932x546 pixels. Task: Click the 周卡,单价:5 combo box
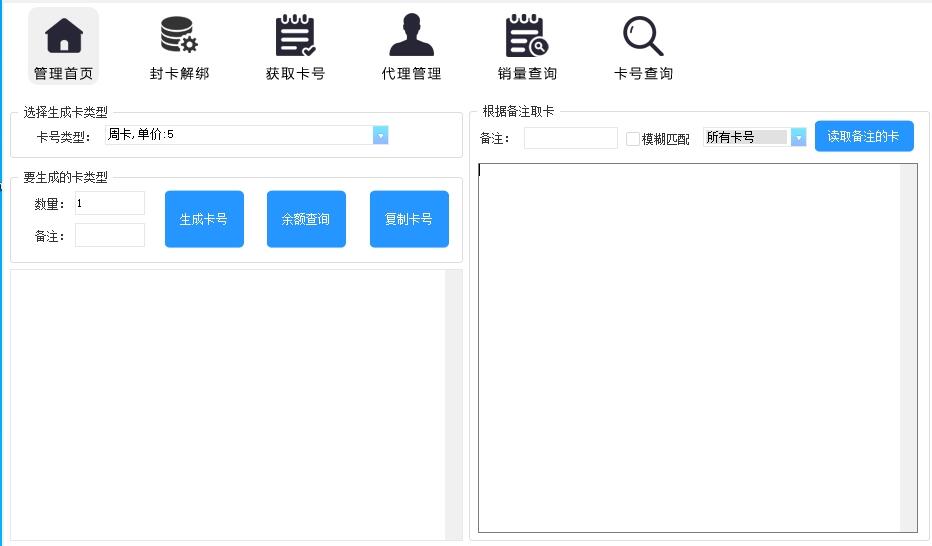(x=238, y=135)
